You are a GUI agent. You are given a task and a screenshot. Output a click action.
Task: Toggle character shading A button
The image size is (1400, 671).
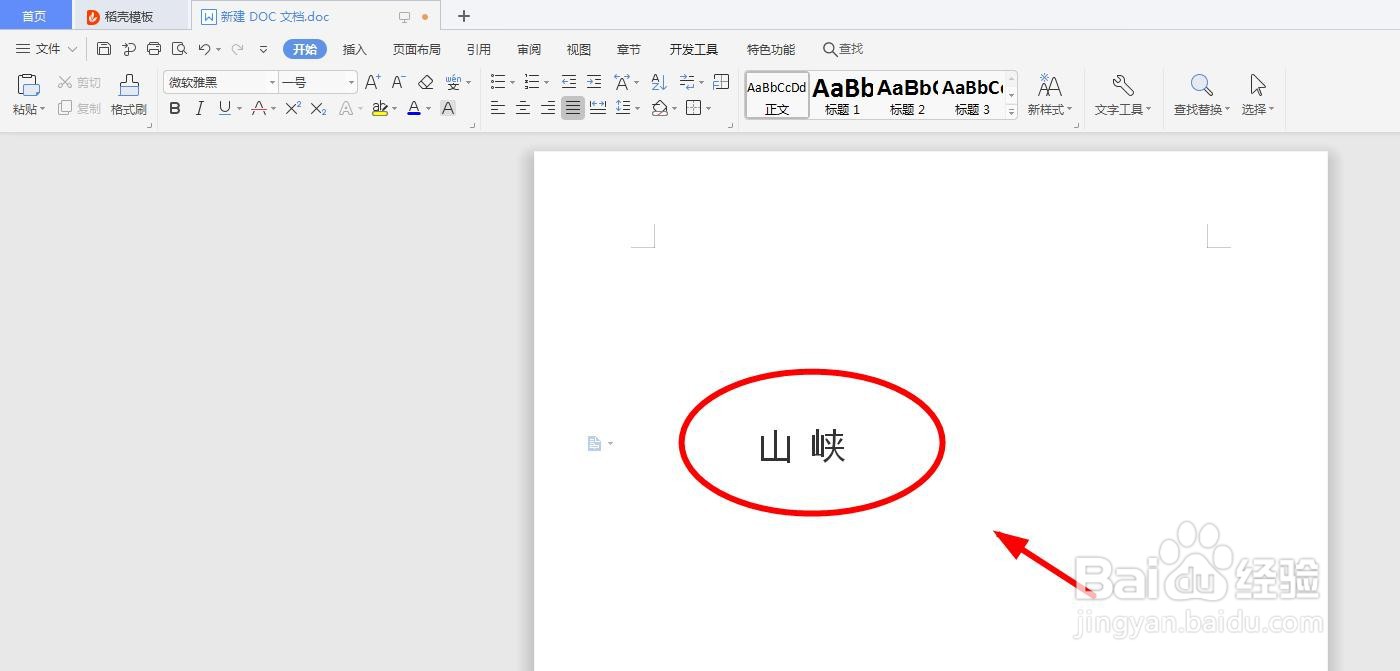tap(448, 108)
